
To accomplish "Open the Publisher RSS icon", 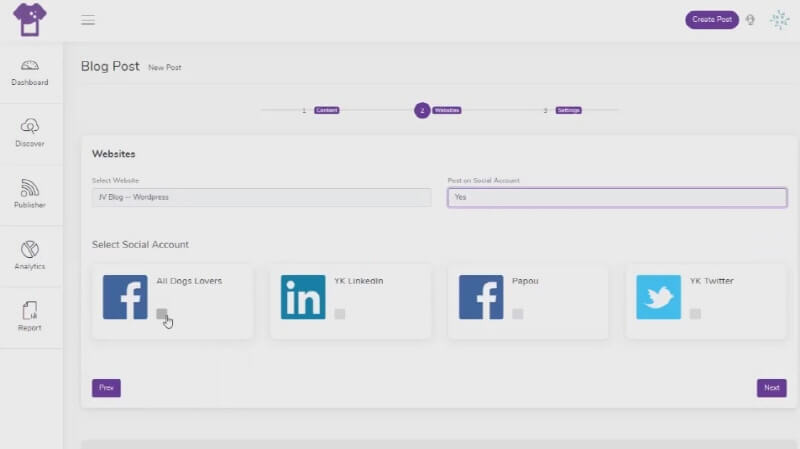I will [x=30, y=188].
